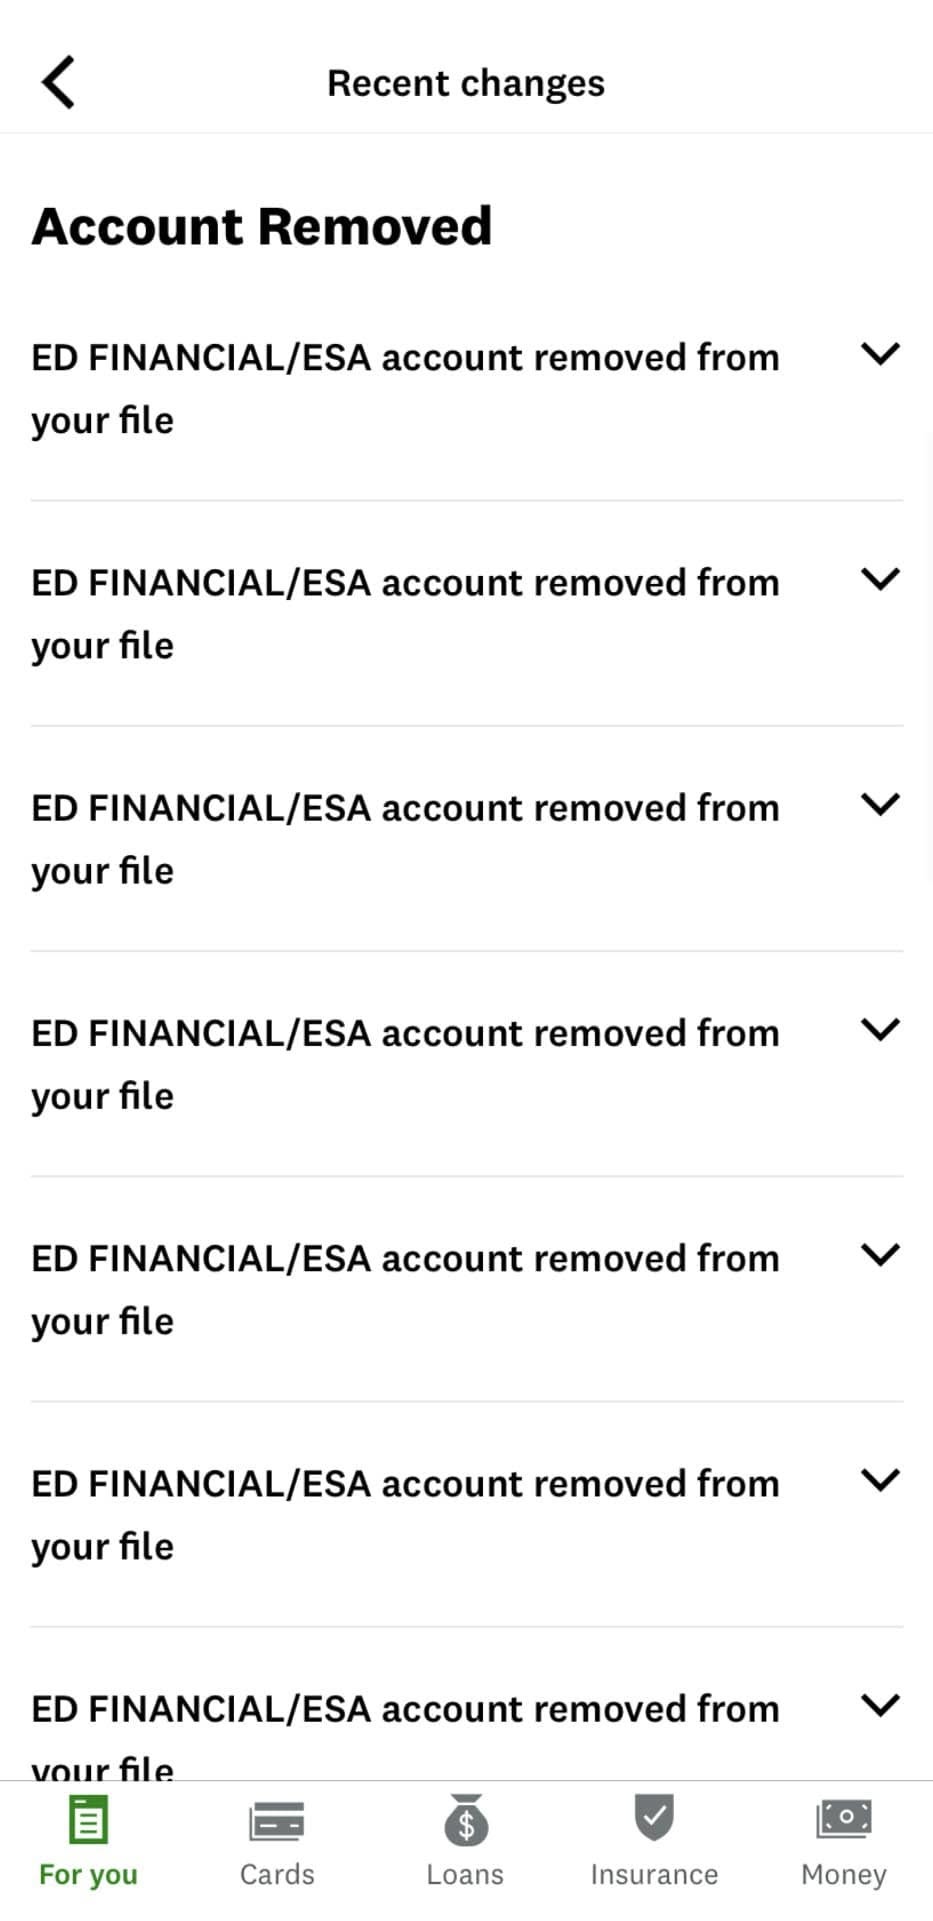The width and height of the screenshot is (933, 1921).
Task: Tap the back arrow icon
Action: pos(58,82)
